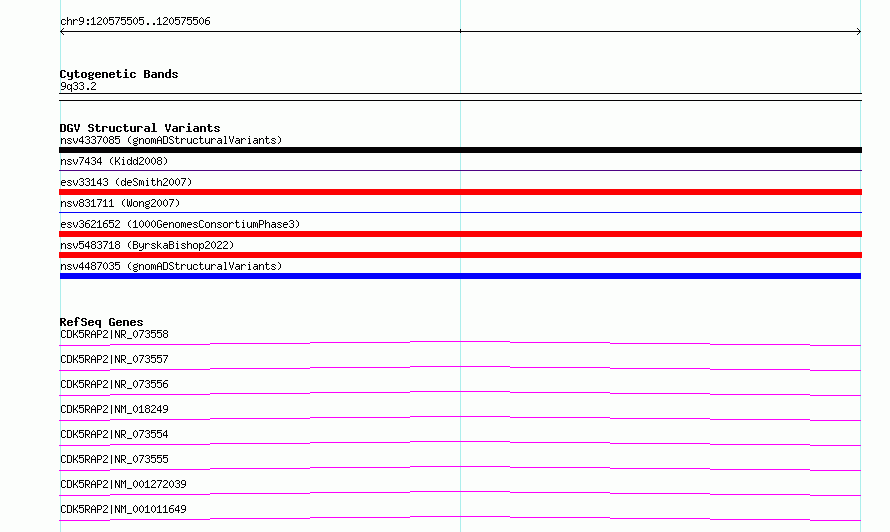Select the RefSeq Genes track title
The image size is (890, 532).
(101, 322)
